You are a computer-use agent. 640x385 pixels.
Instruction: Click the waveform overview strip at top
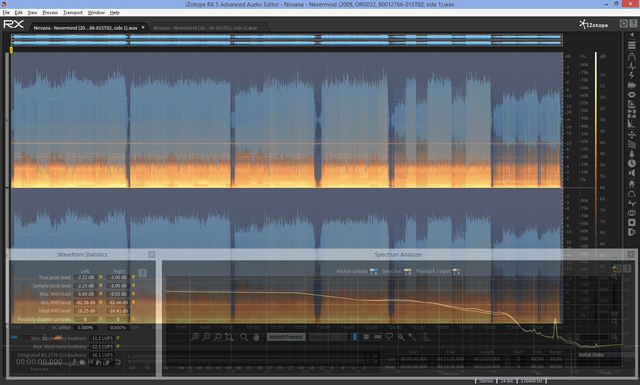287,40
